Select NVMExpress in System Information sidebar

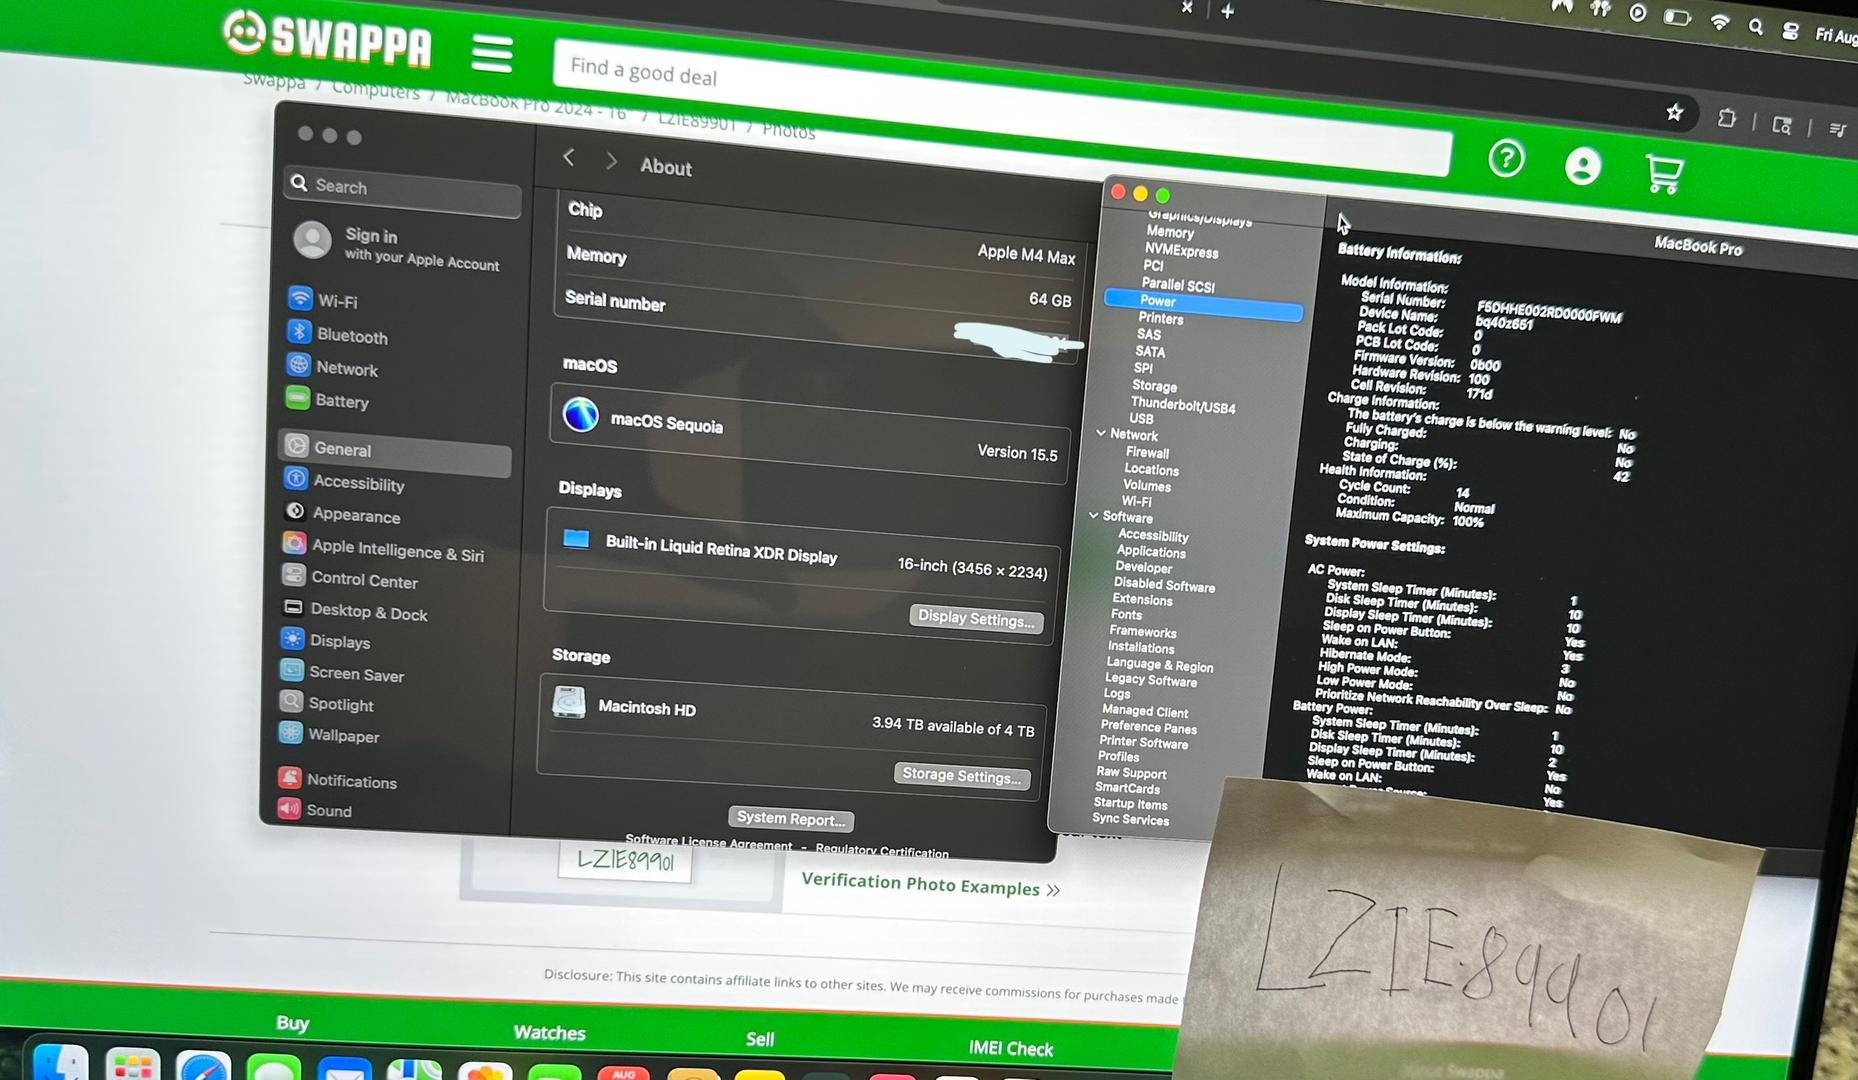tap(1181, 250)
